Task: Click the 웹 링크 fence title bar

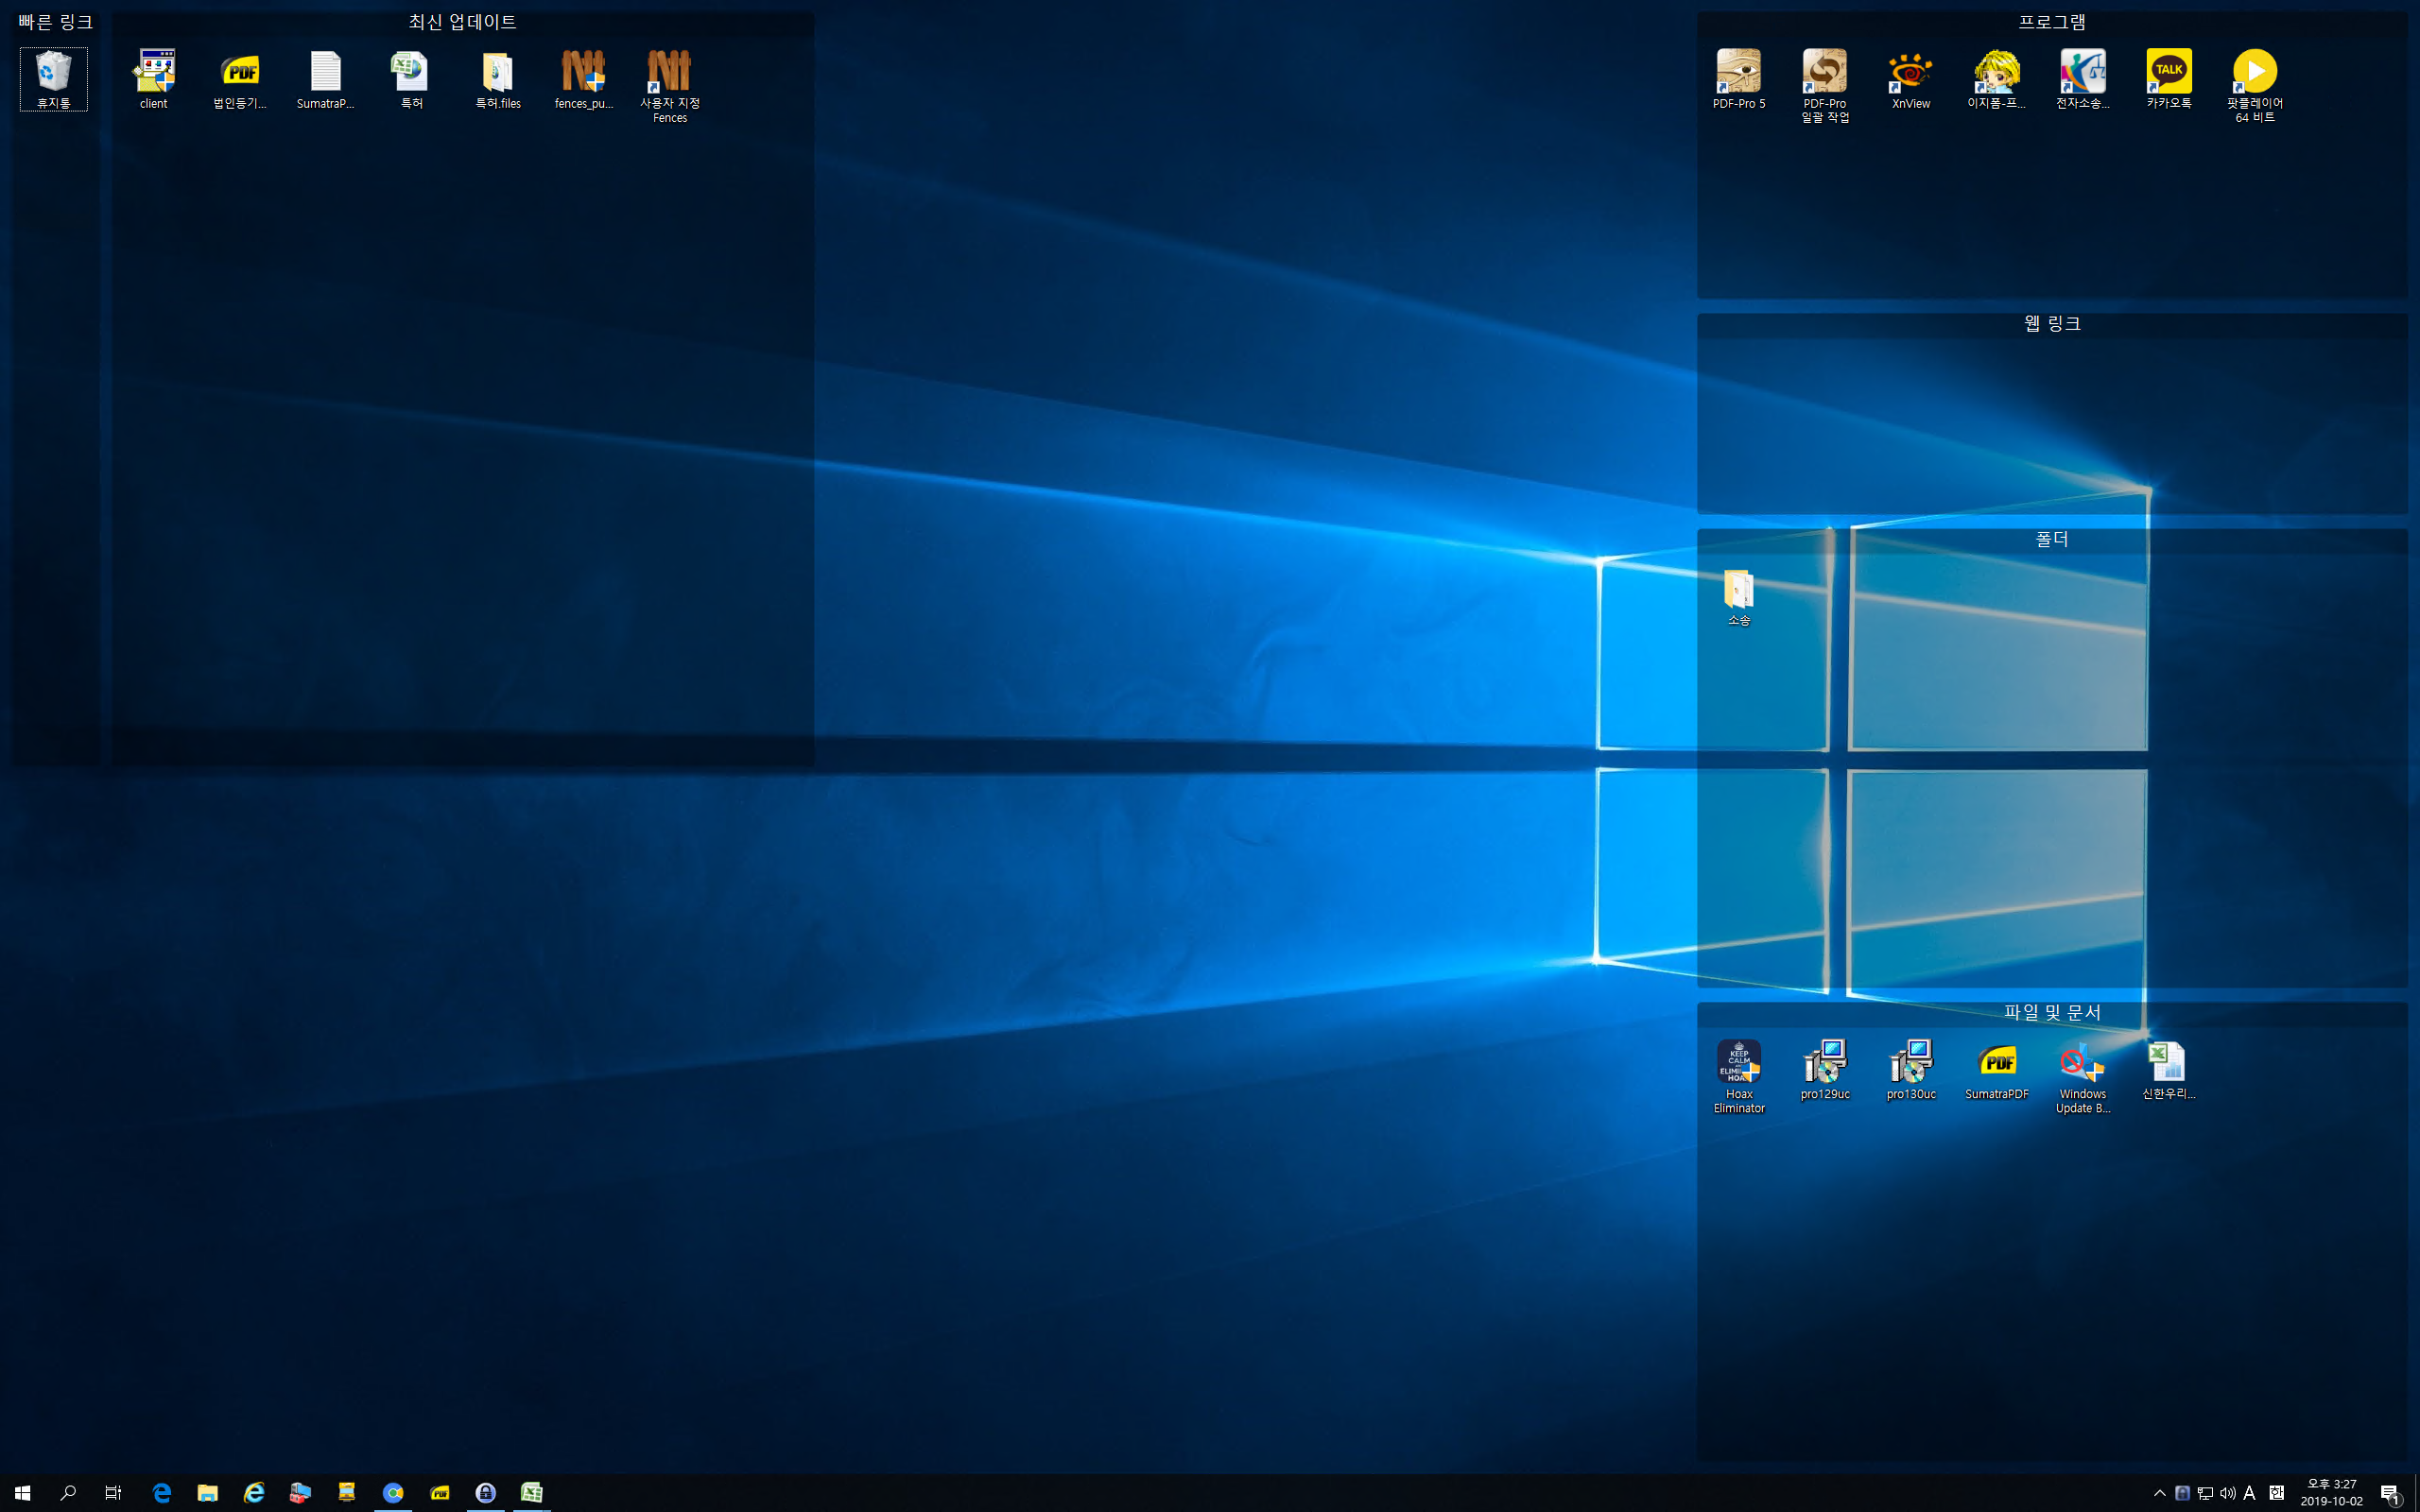Action: 2051,324
